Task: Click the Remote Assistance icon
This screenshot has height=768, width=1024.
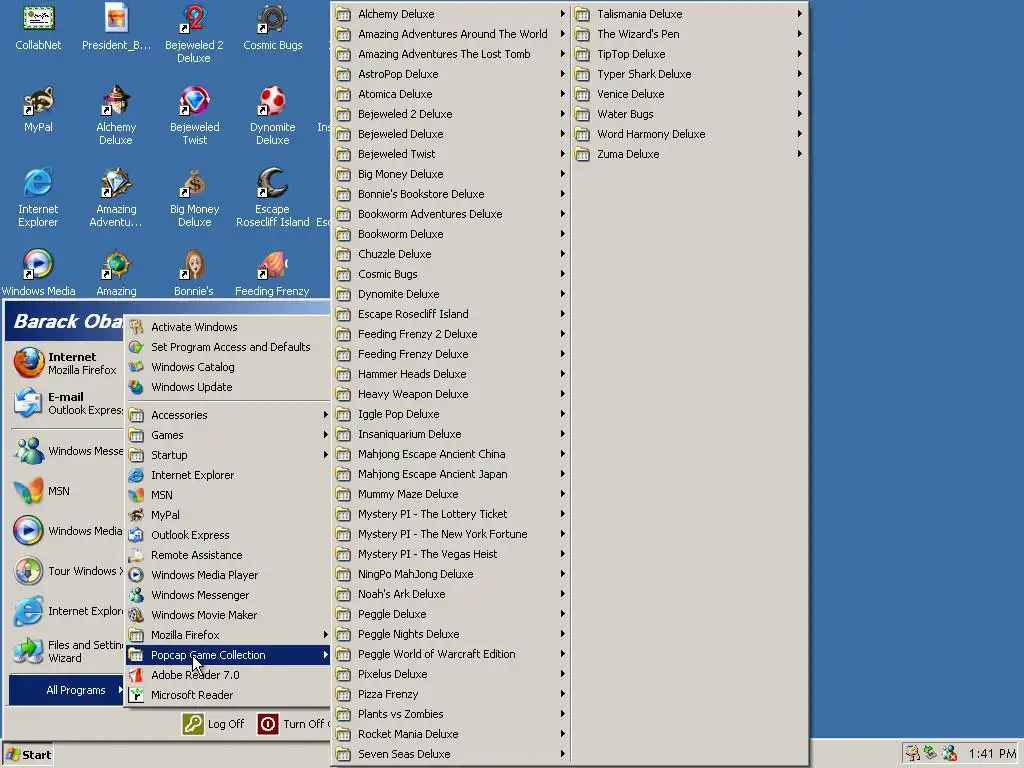Action: click(x=136, y=554)
